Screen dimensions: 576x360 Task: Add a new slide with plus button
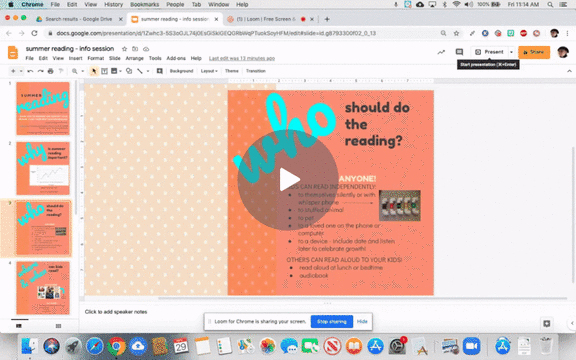pos(13,71)
